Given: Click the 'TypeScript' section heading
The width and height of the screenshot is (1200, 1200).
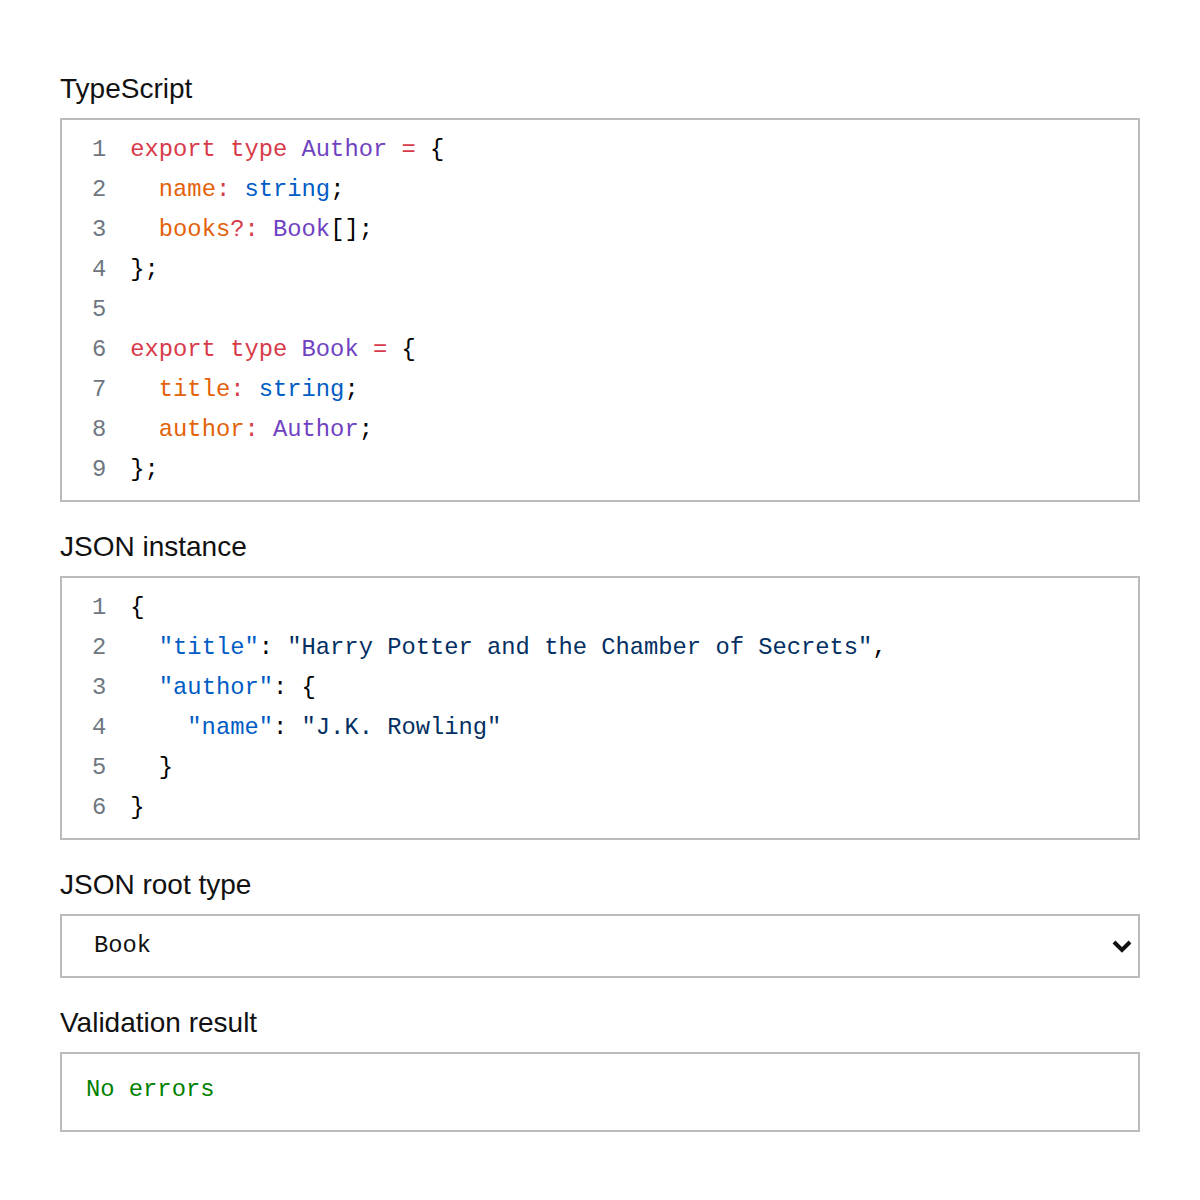Looking at the screenshot, I should pos(126,89).
